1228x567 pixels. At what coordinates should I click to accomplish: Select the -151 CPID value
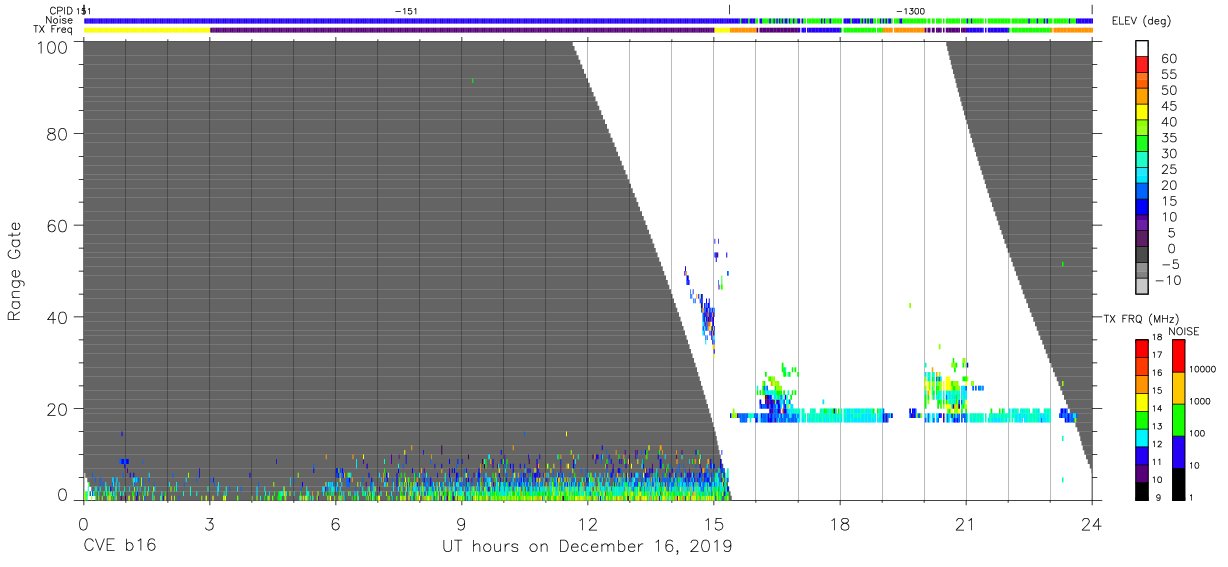coord(406,10)
